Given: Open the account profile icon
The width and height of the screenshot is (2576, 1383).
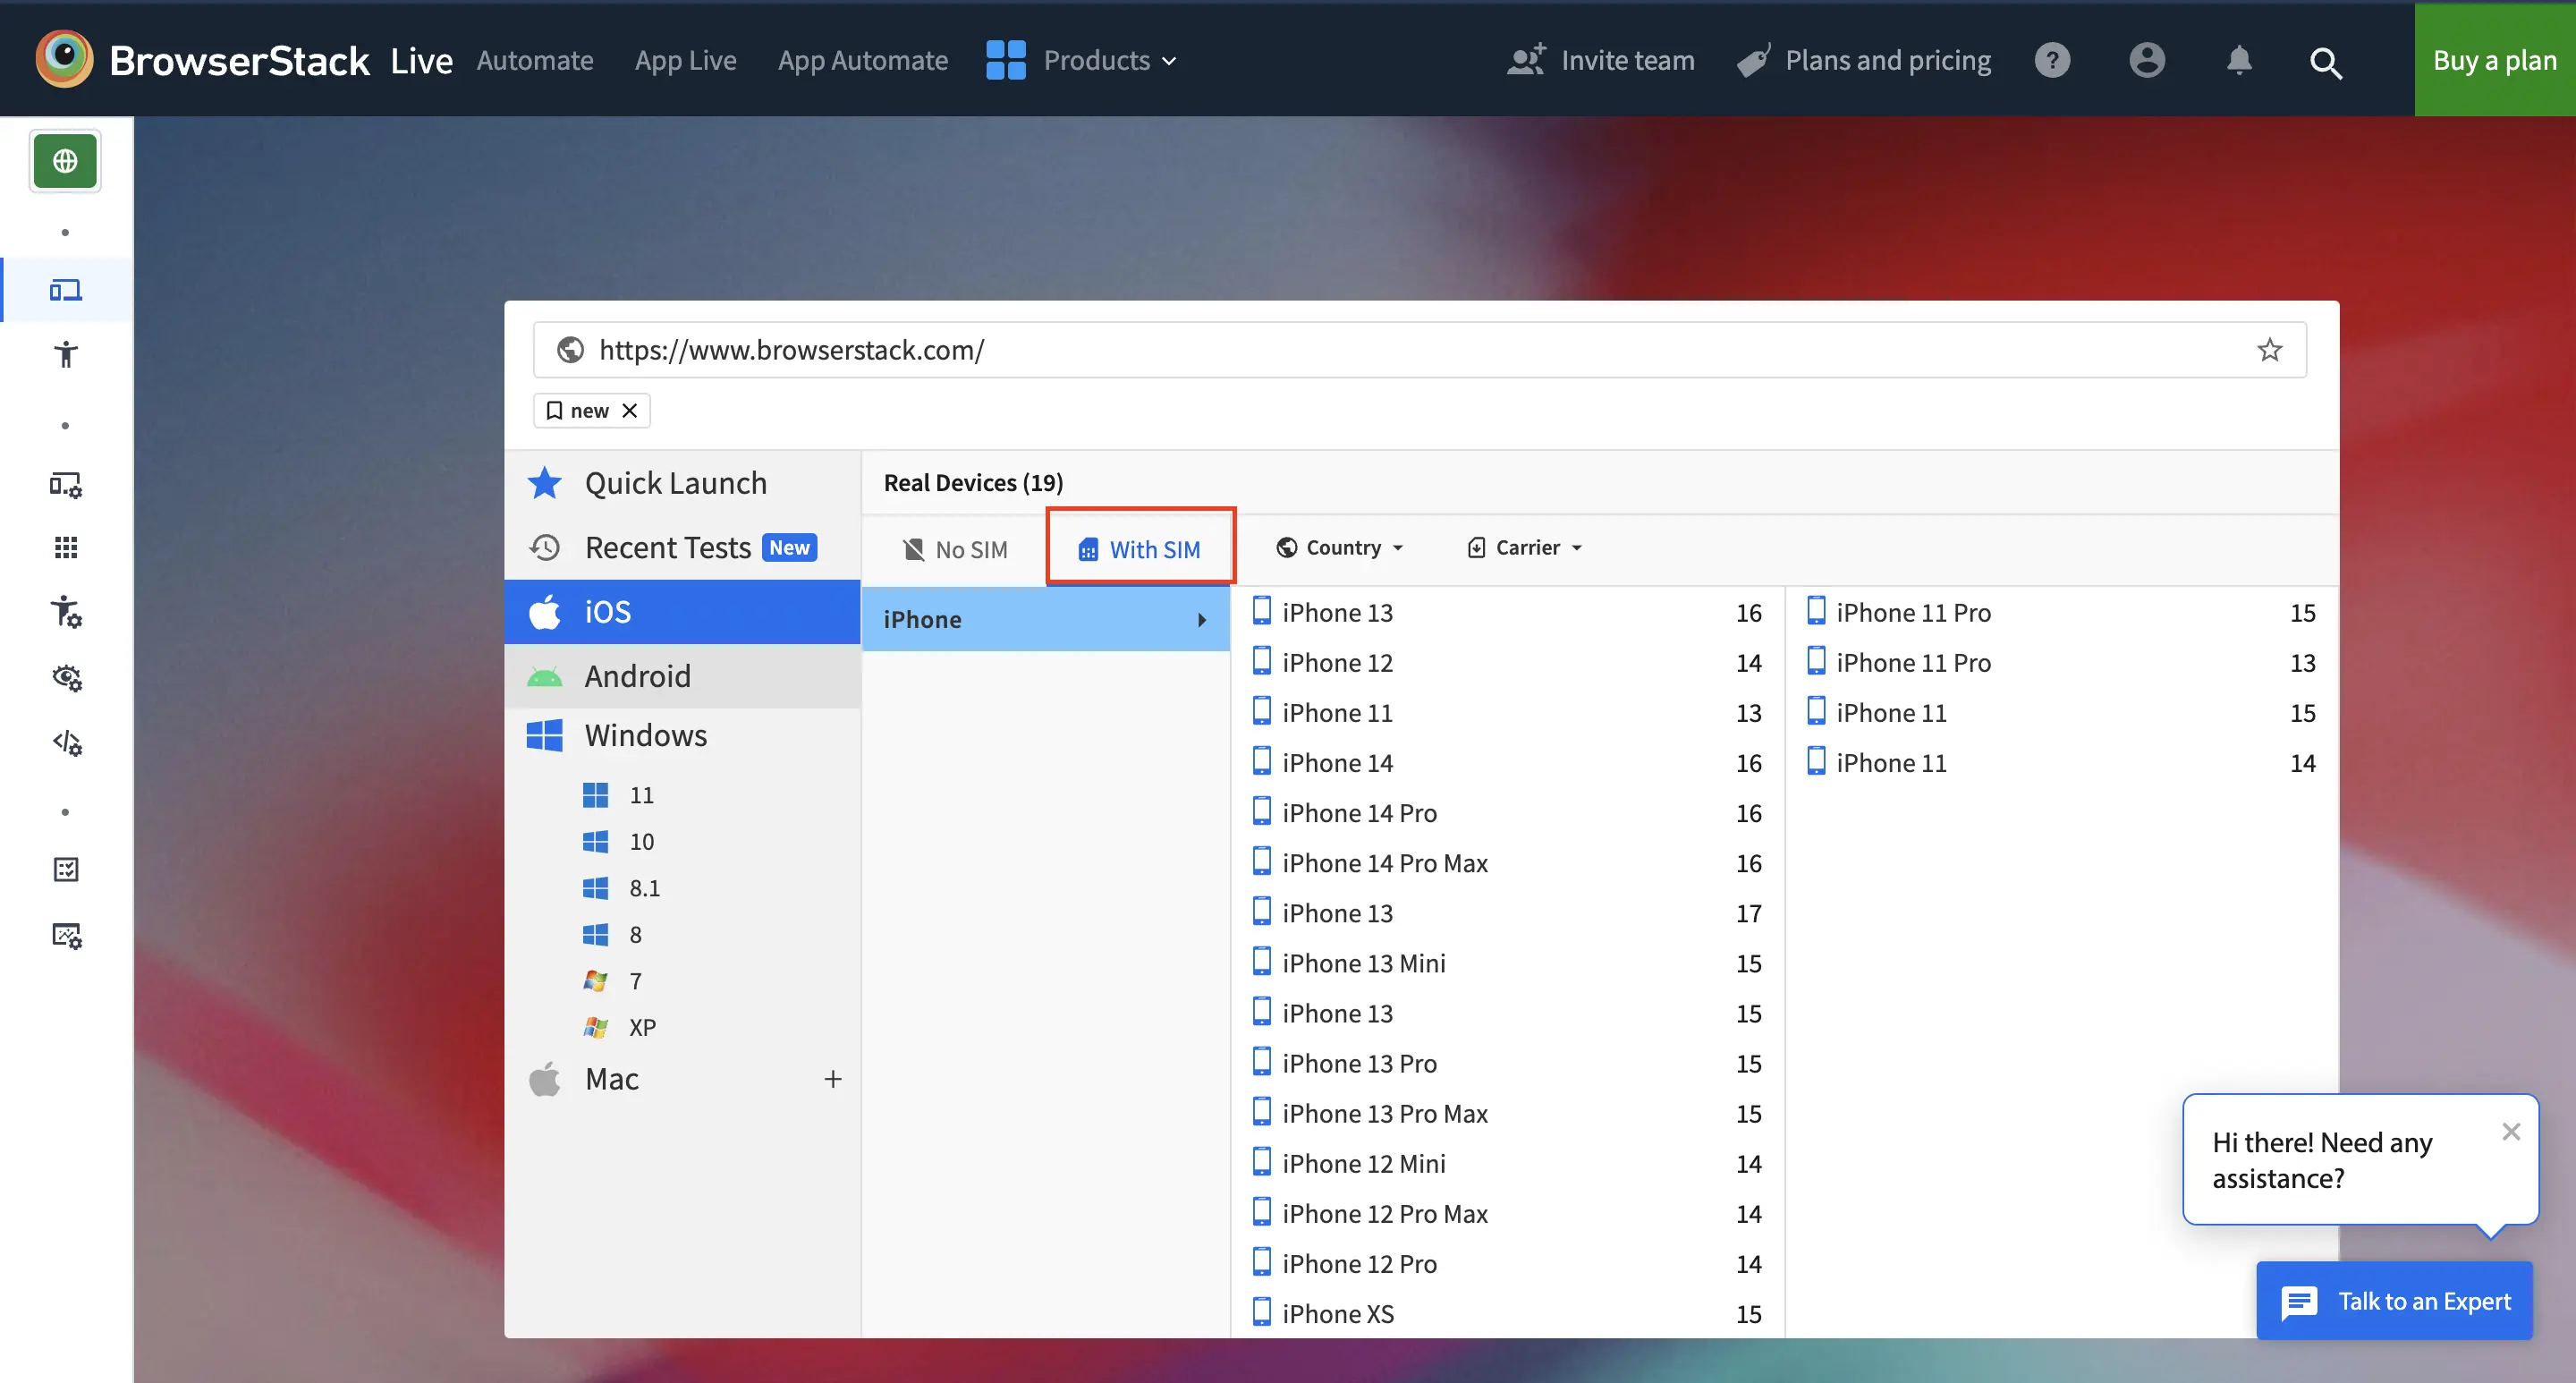Looking at the screenshot, I should pyautogui.click(x=2146, y=60).
